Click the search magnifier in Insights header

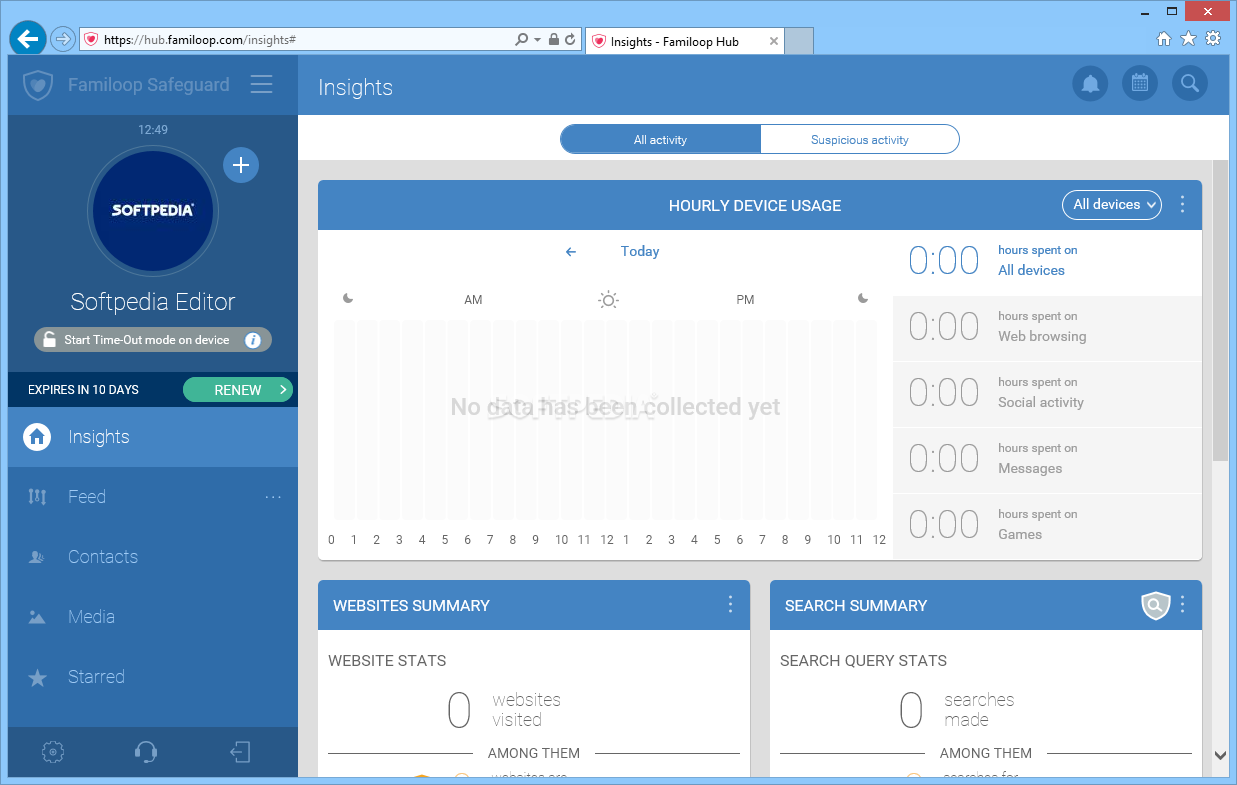[1189, 84]
